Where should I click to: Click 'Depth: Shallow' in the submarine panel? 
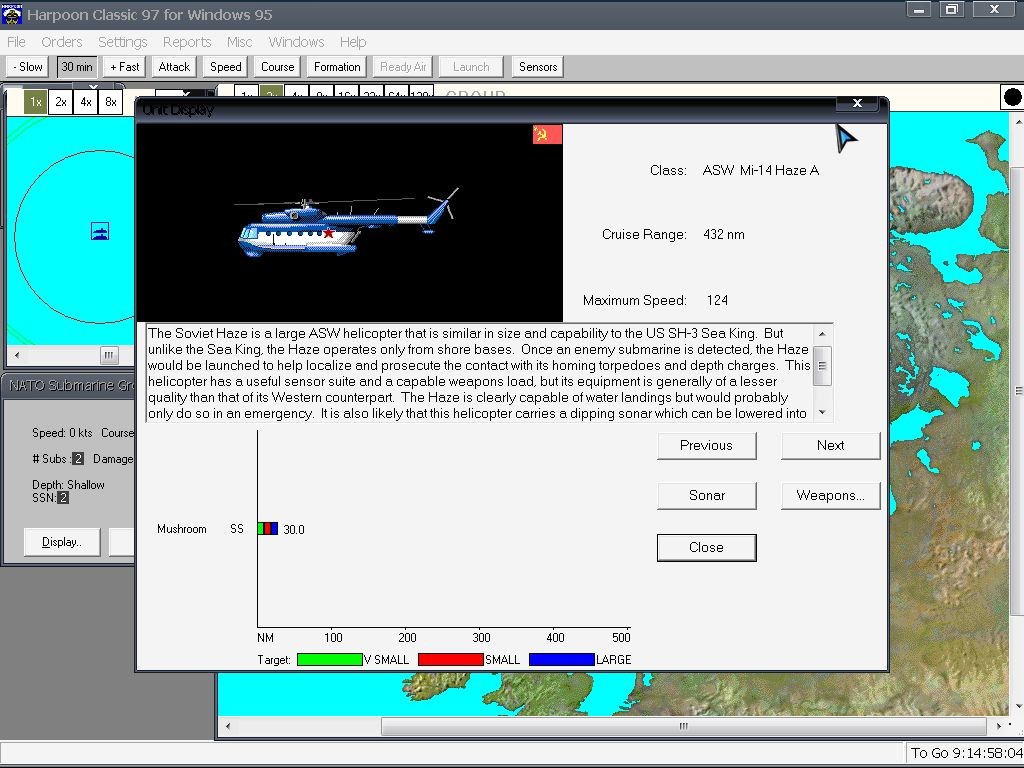click(68, 485)
